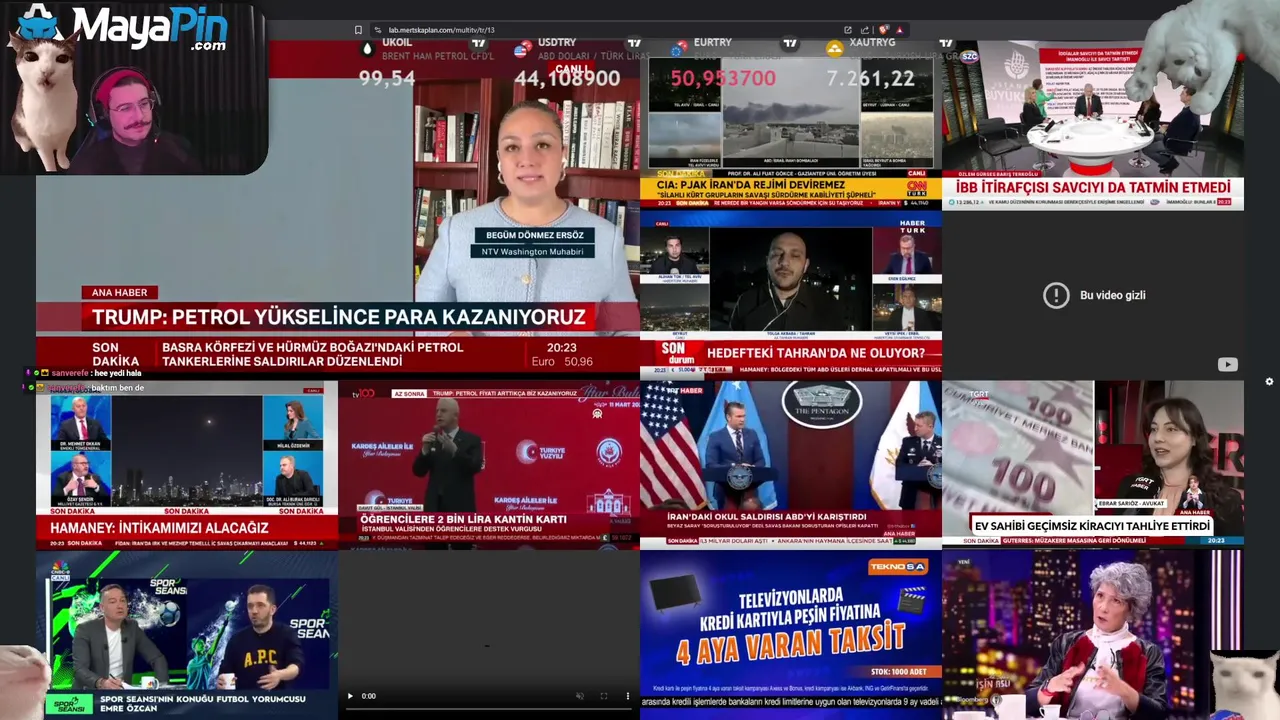This screenshot has height=720, width=1280.
Task: Click the EURTRY flag icon
Action: [678, 48]
